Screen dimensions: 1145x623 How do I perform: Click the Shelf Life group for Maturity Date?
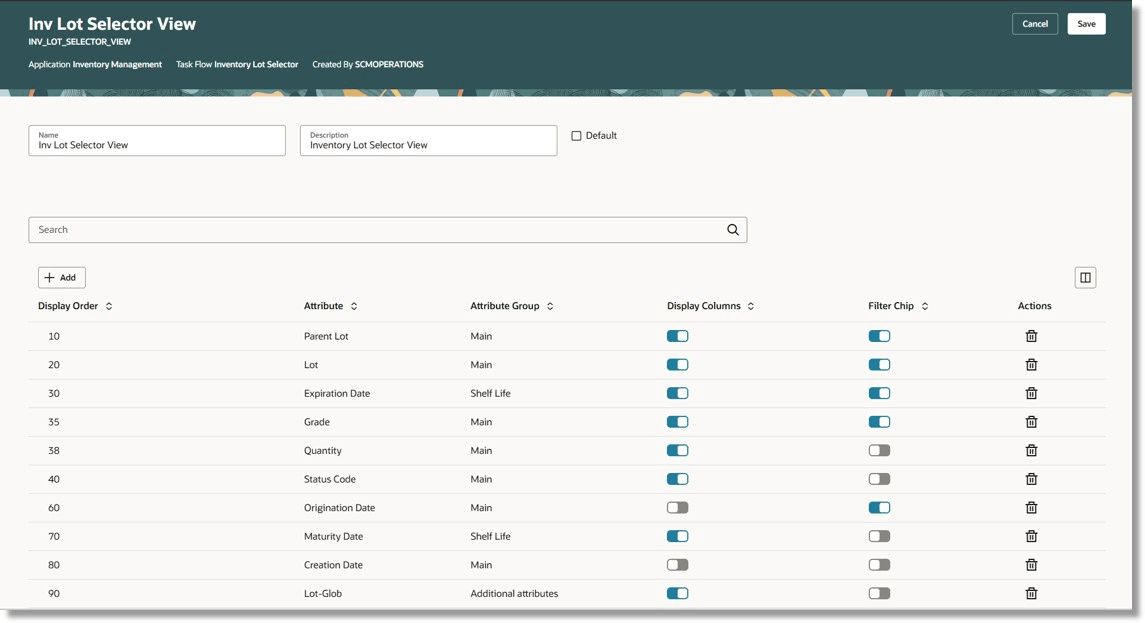(490, 536)
